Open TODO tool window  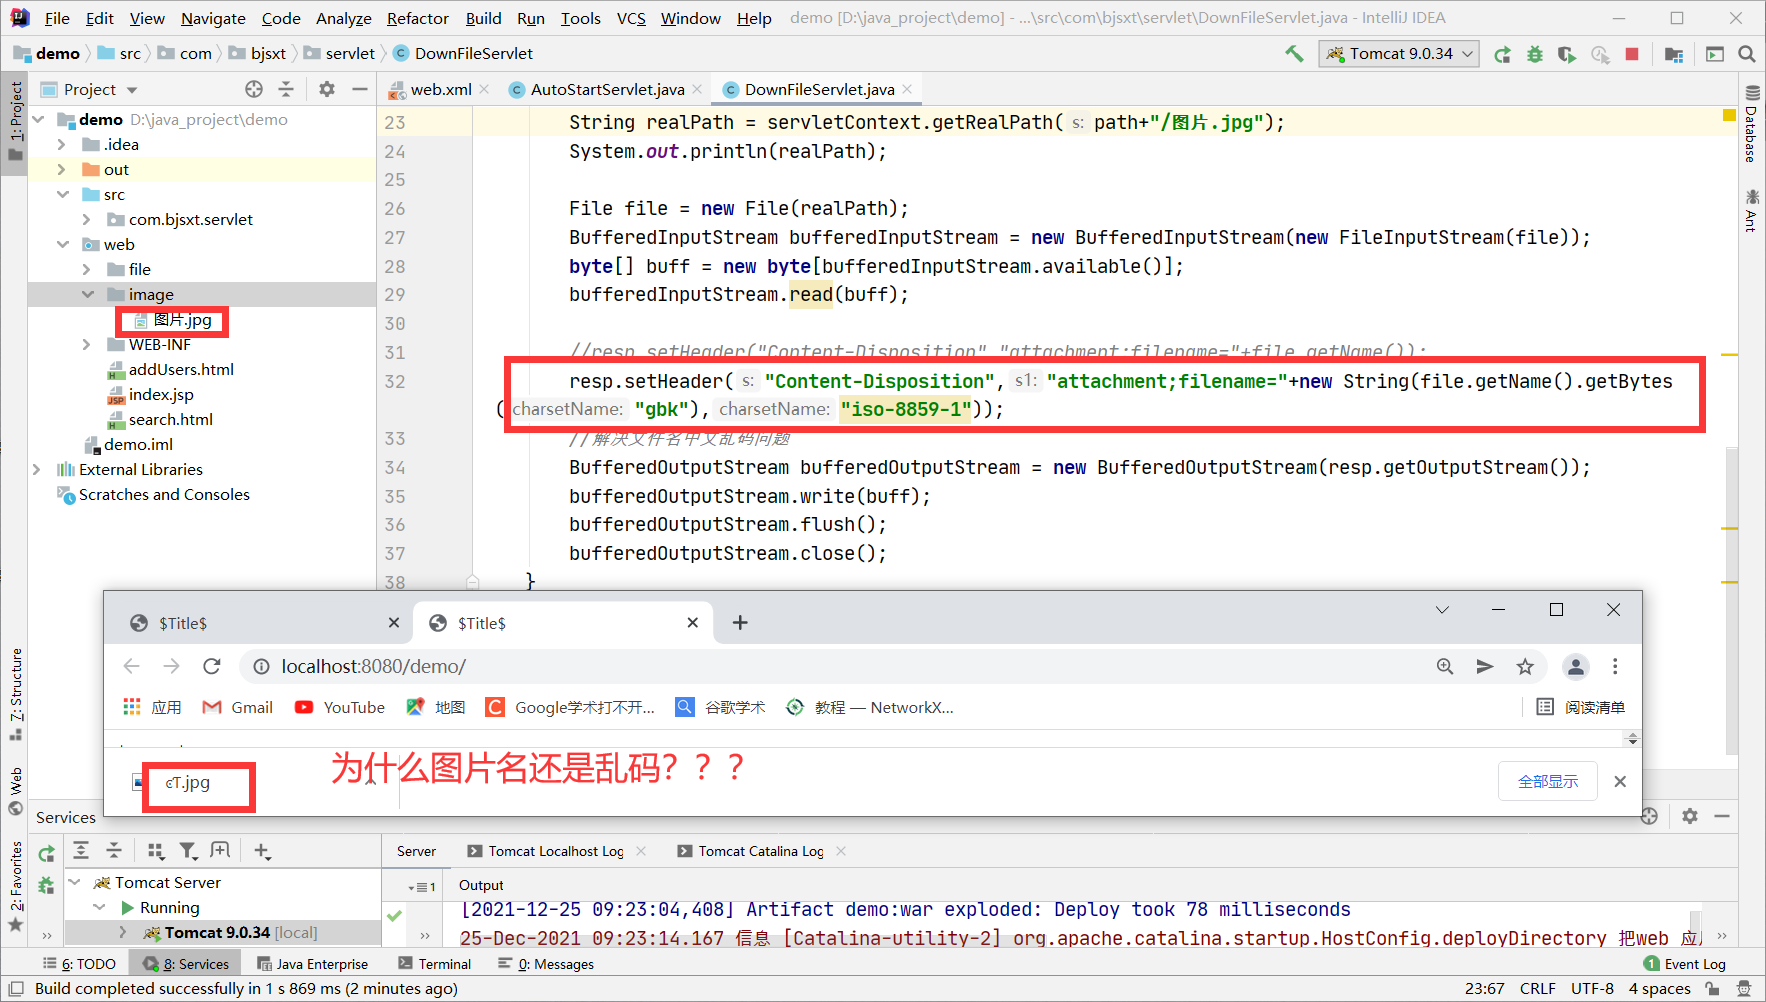[x=79, y=964]
